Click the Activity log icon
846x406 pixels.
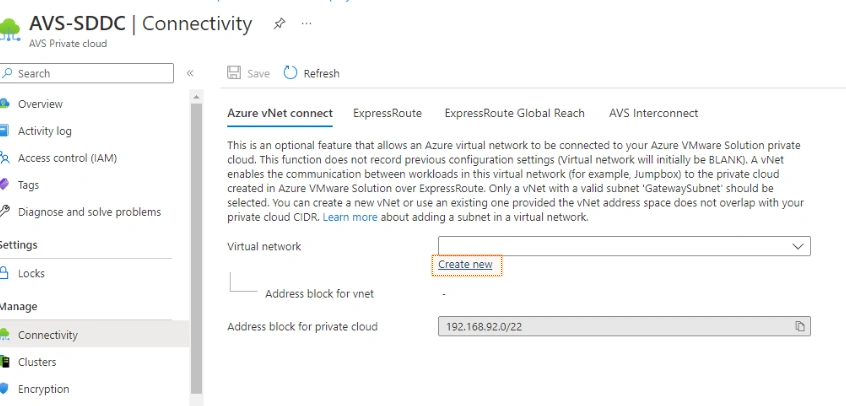pos(4,131)
